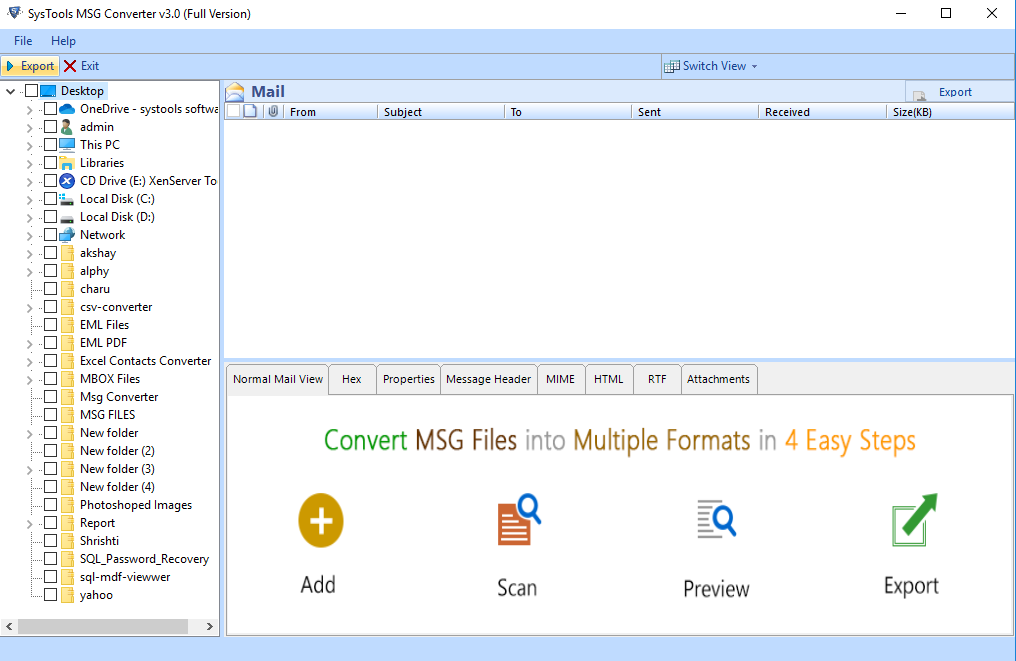Collapse the Desktop root tree node

[11, 91]
